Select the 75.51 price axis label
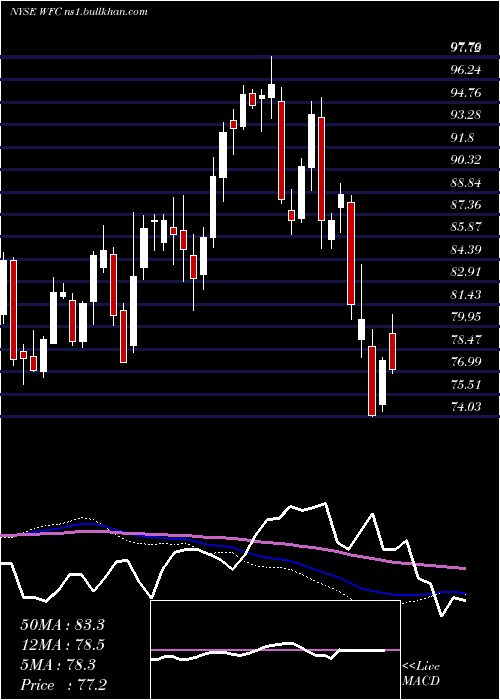 466,384
